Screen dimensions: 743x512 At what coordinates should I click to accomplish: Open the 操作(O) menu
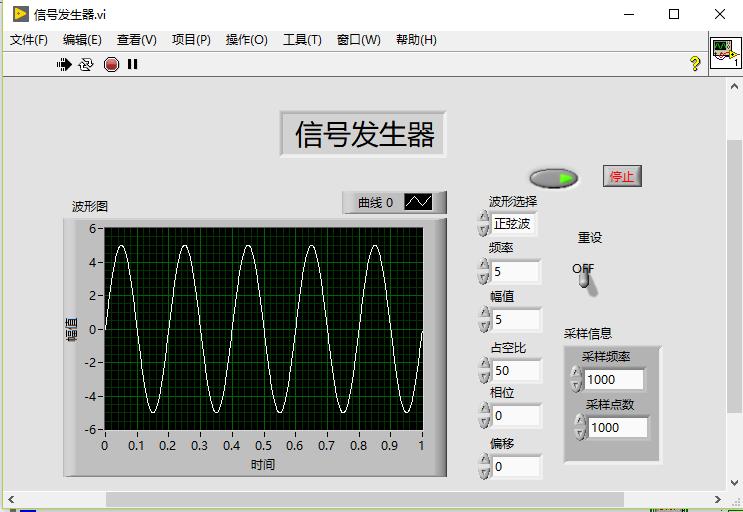[x=246, y=40]
